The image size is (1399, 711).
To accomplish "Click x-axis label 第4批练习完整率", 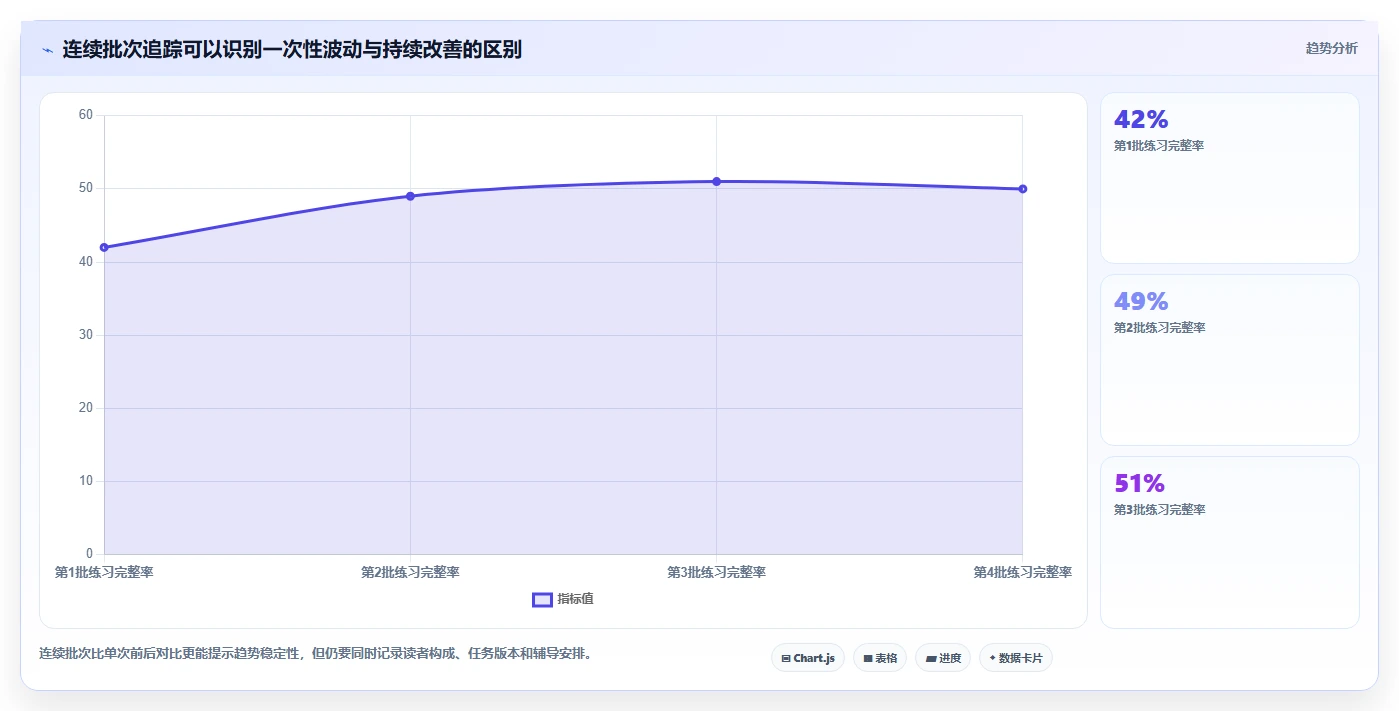I will (x=1022, y=572).
